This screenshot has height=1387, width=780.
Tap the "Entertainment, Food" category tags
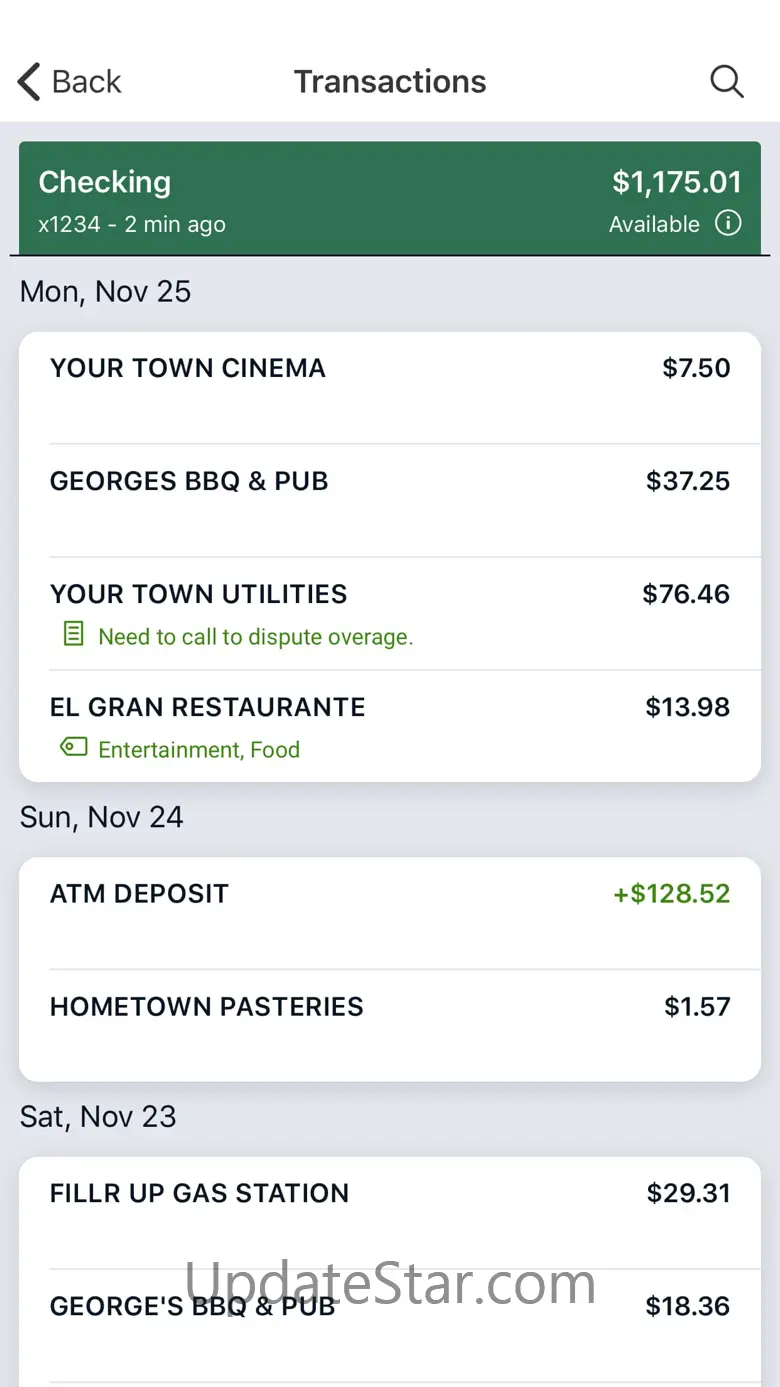[199, 750]
